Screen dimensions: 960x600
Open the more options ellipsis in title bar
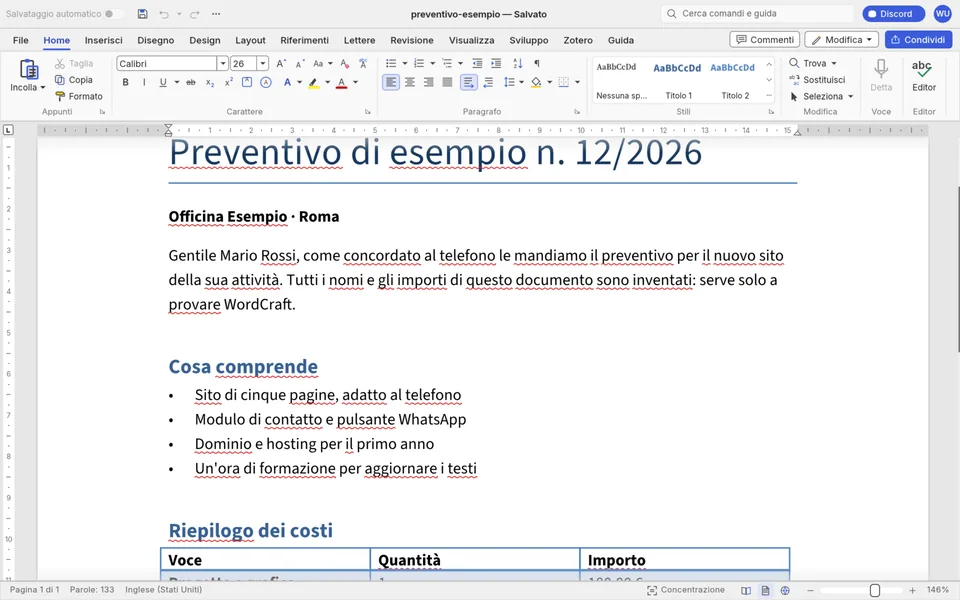(216, 13)
